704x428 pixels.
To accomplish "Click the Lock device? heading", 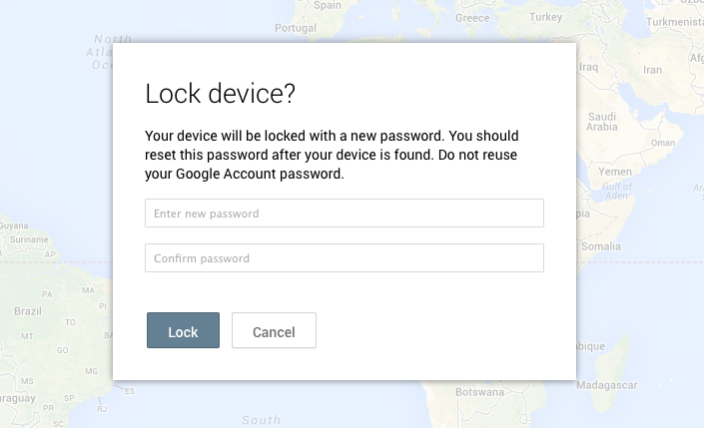I will (220, 94).
